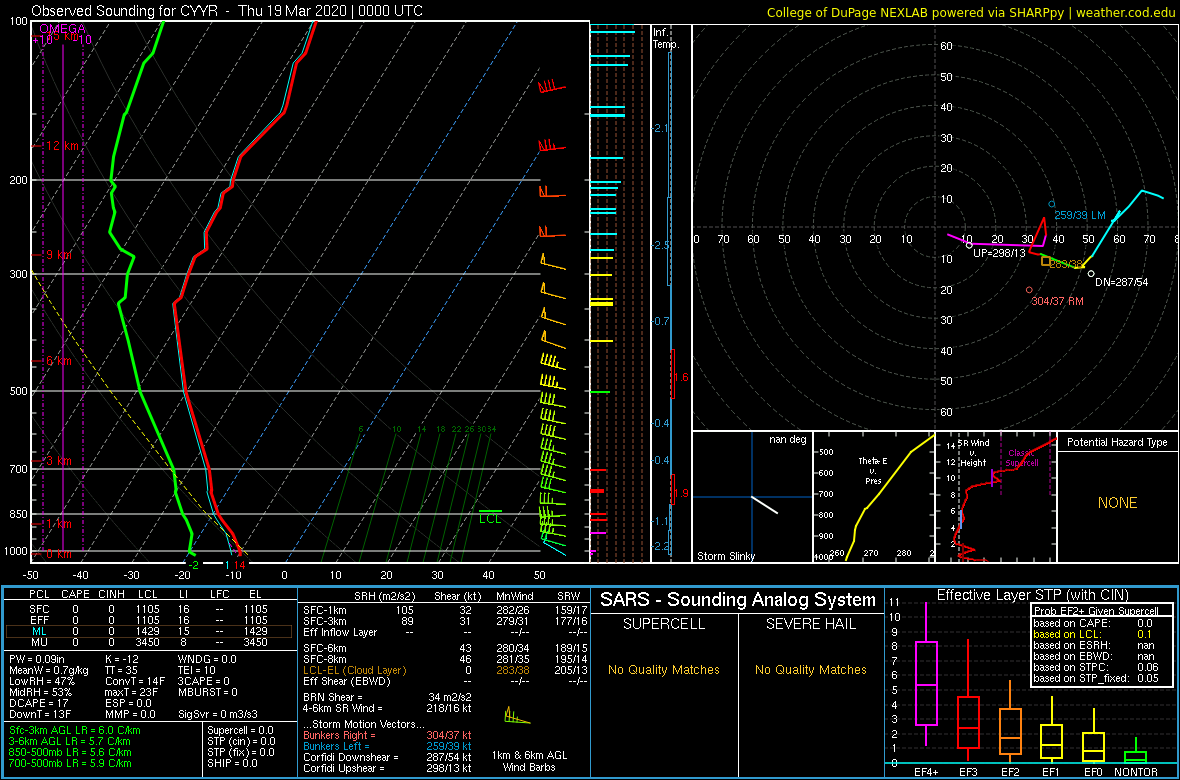The image size is (1180, 780).
Task: Select the EFF parcel row
Action: click(x=149, y=620)
